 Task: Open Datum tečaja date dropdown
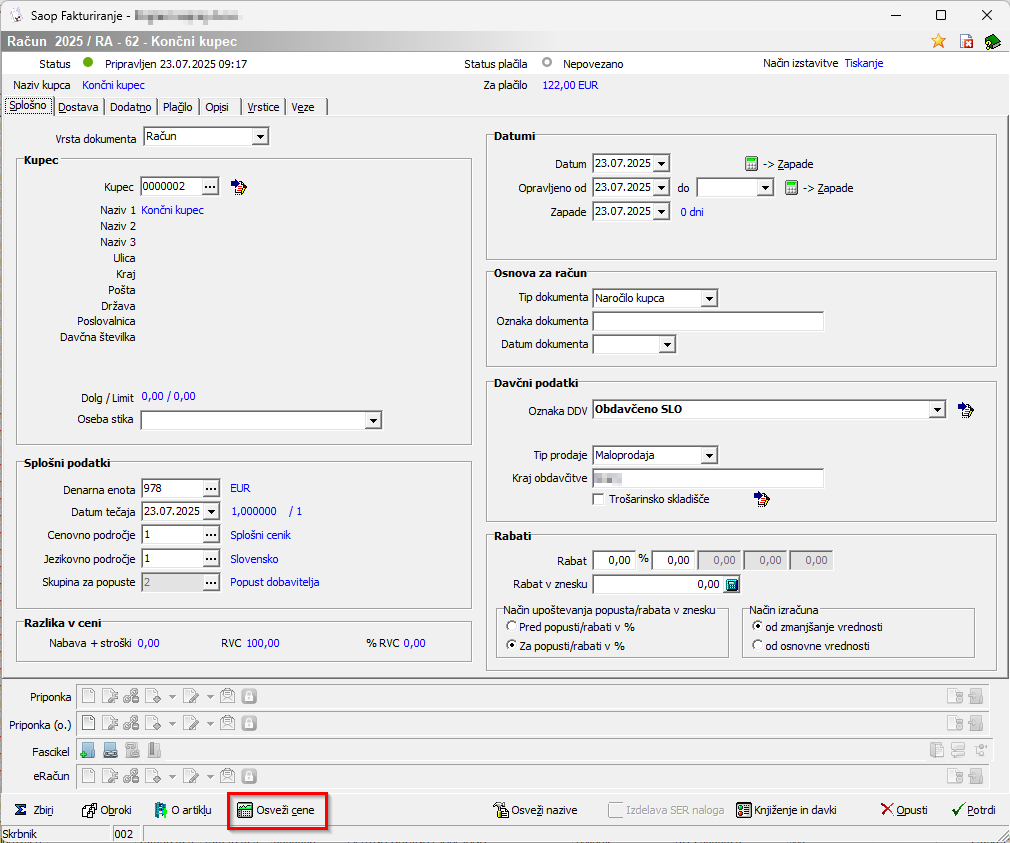click(x=211, y=512)
